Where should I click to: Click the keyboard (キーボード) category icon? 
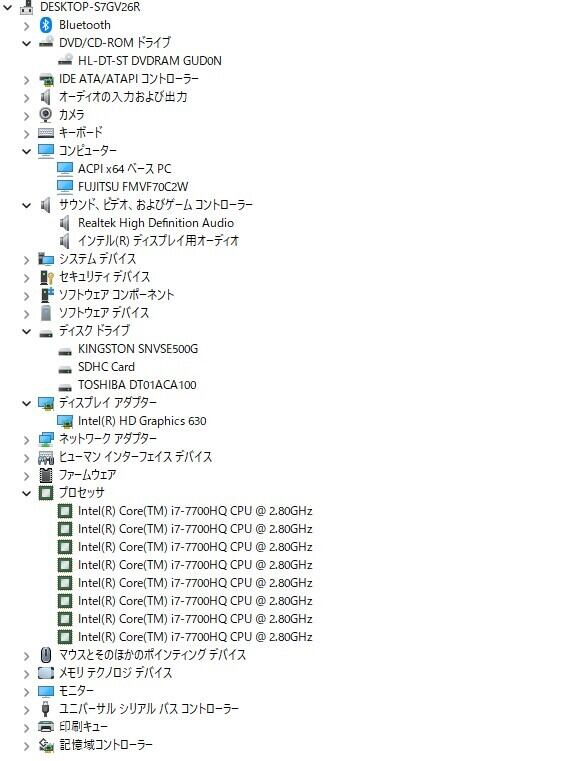[x=46, y=132]
